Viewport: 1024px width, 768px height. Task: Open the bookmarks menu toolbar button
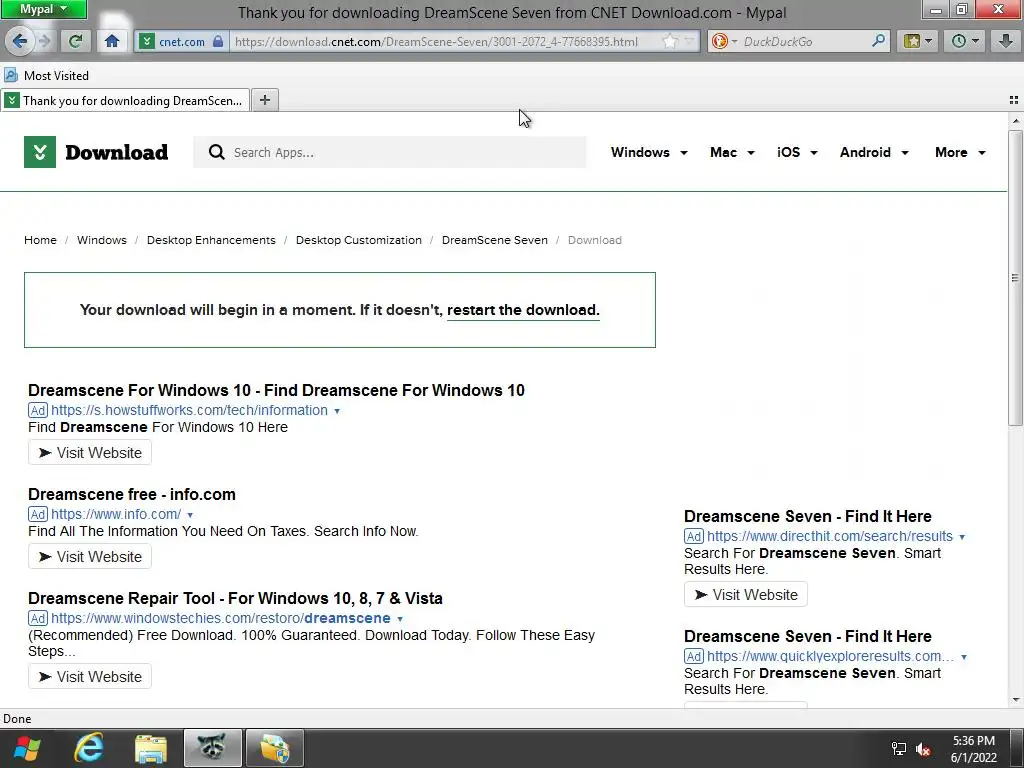tap(918, 42)
